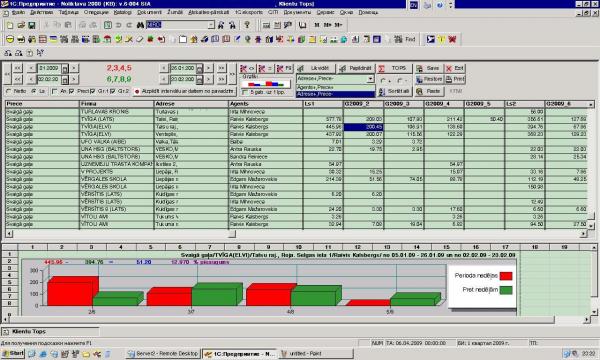Open the Dokumenti menu
Screen dimensions: 600x360
tap(149, 12)
